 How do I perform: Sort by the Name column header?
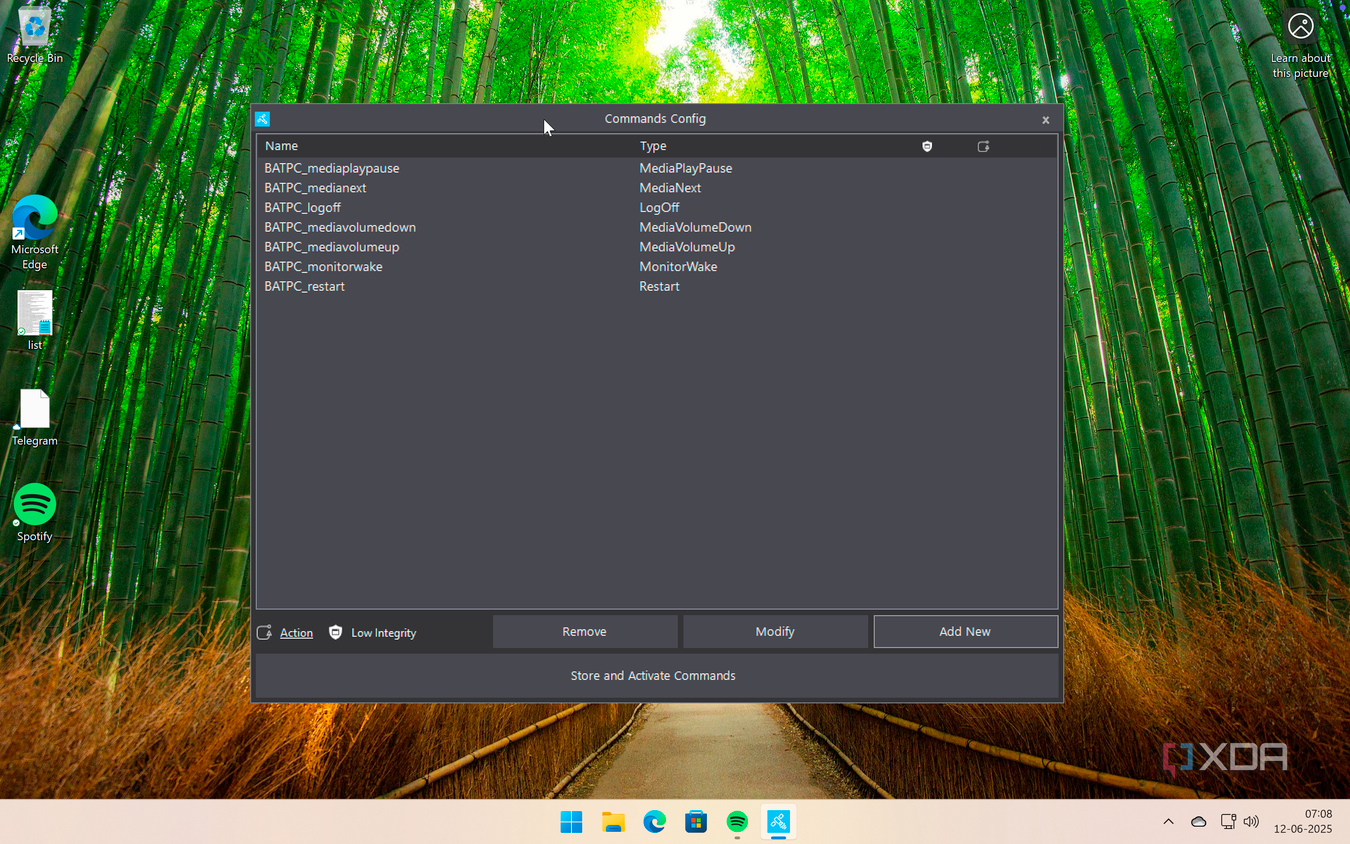point(281,146)
